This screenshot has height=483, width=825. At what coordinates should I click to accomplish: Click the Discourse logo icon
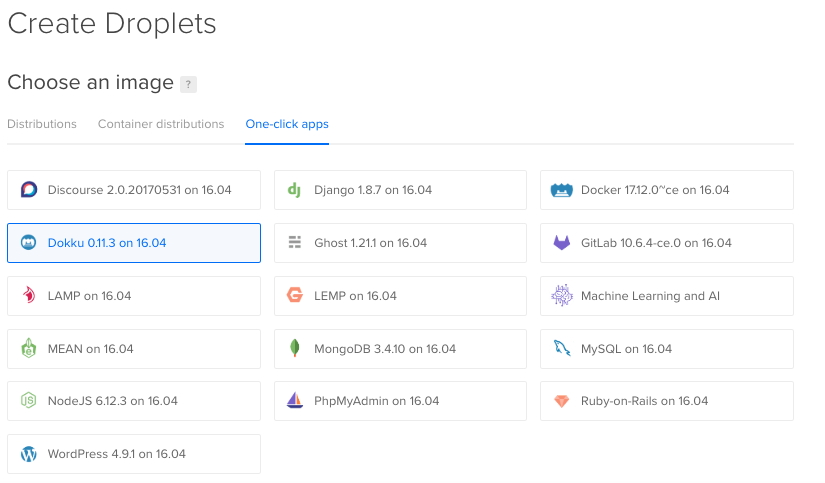[29, 190]
